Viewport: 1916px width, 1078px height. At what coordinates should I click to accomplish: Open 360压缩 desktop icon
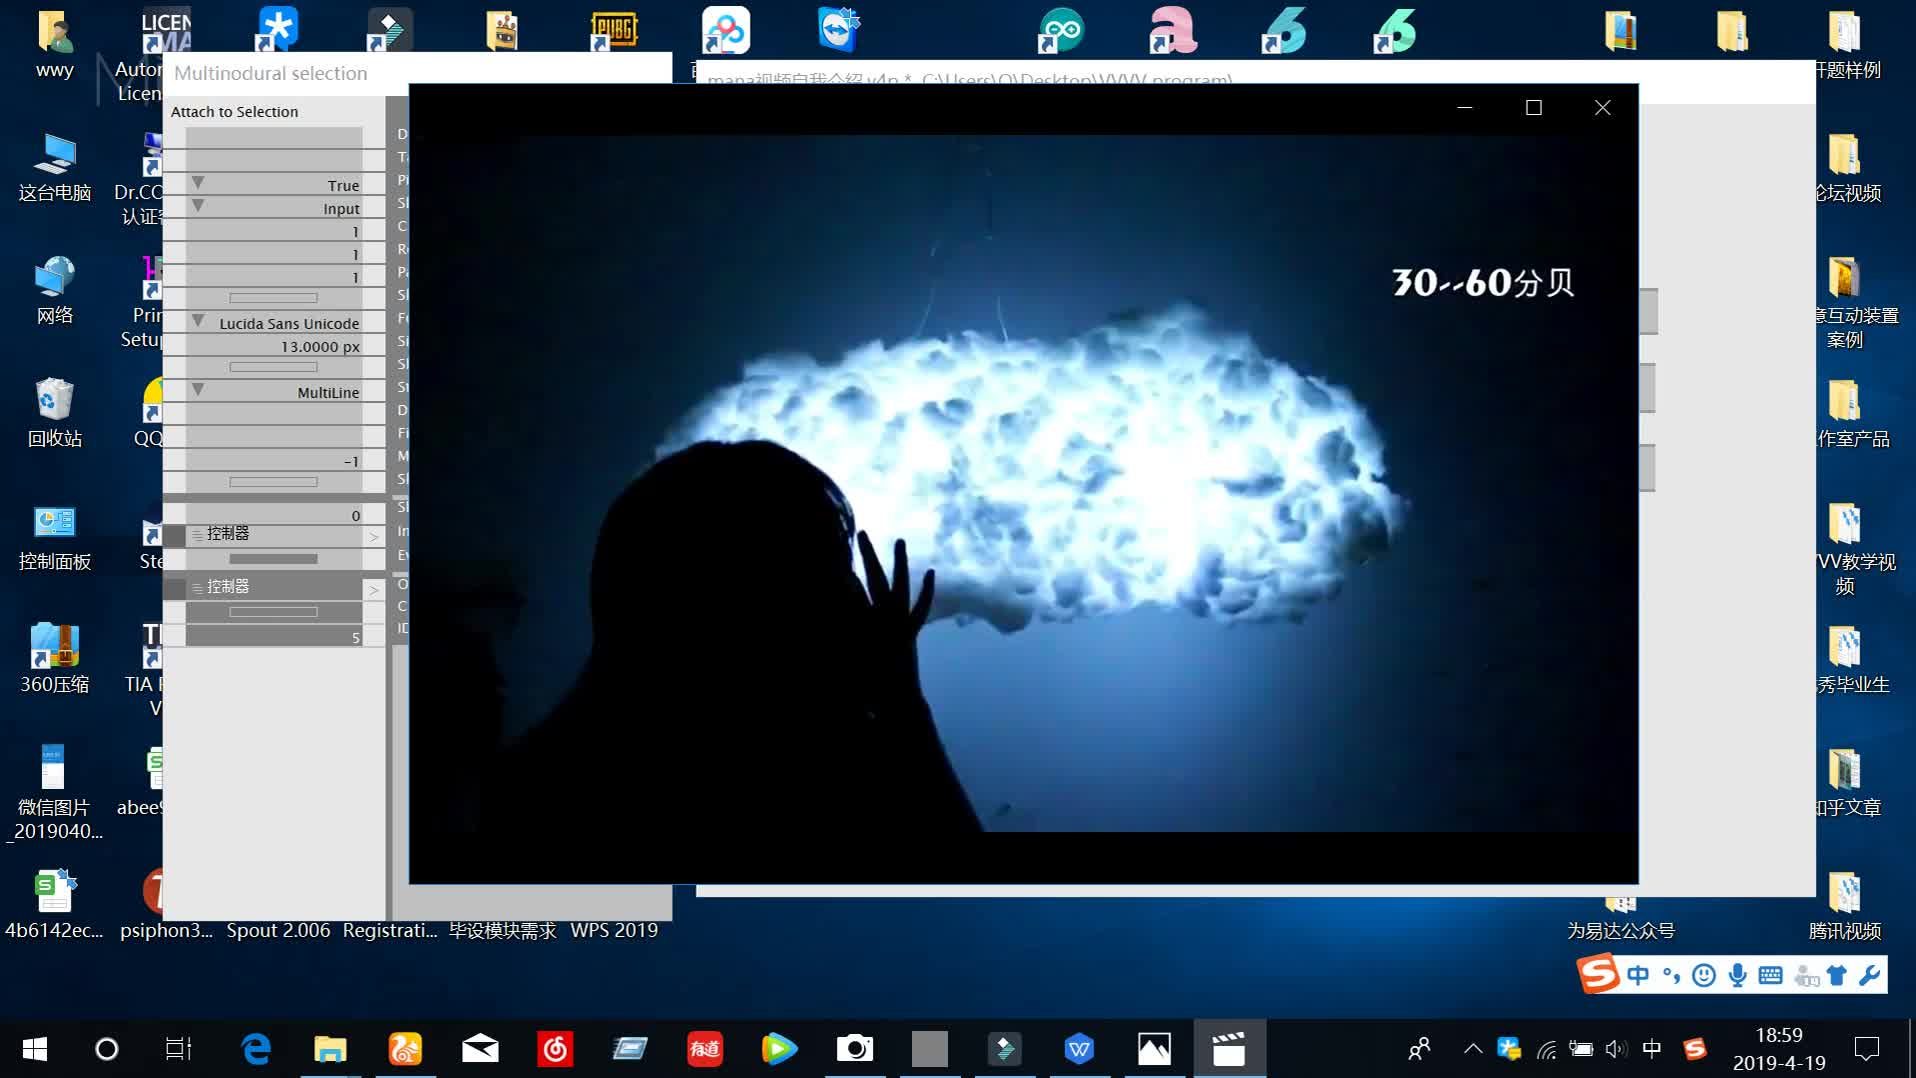pos(54,658)
